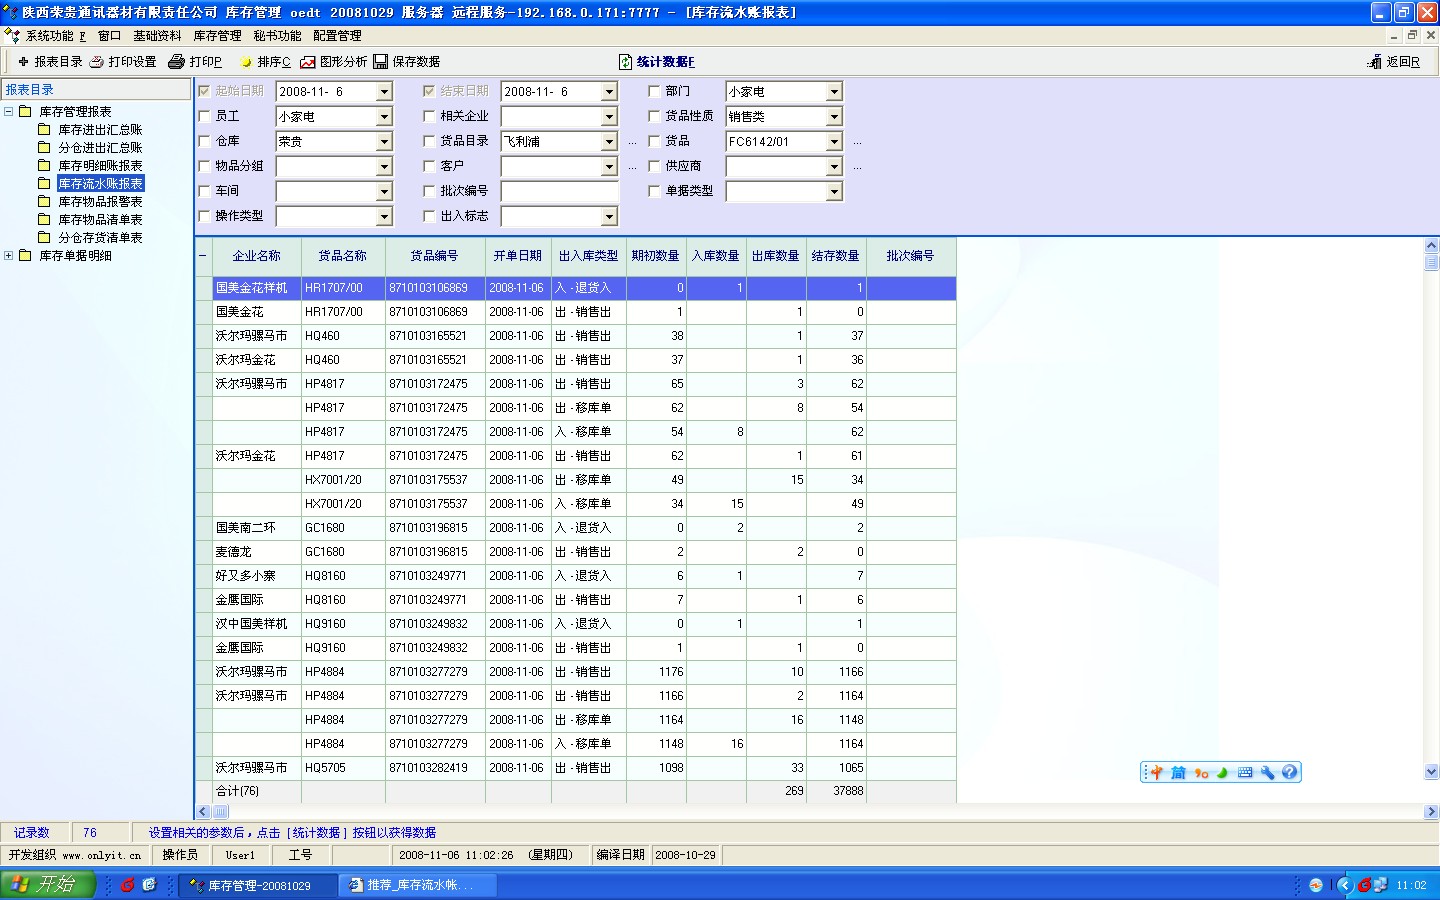Click the help icon in the floating input toolbar

(x=1290, y=772)
